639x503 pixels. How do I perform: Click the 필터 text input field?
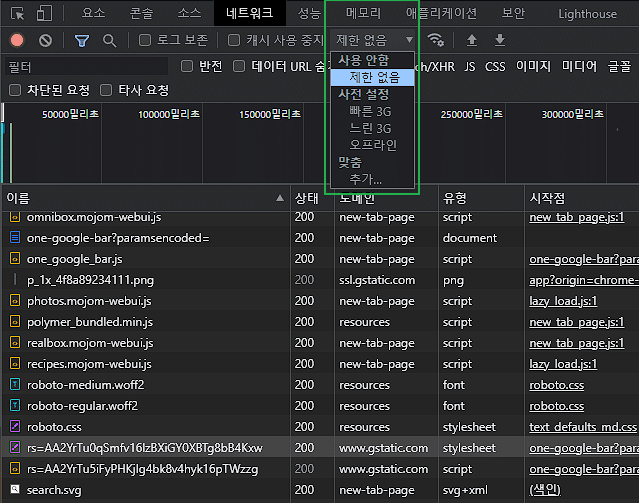tap(86, 66)
